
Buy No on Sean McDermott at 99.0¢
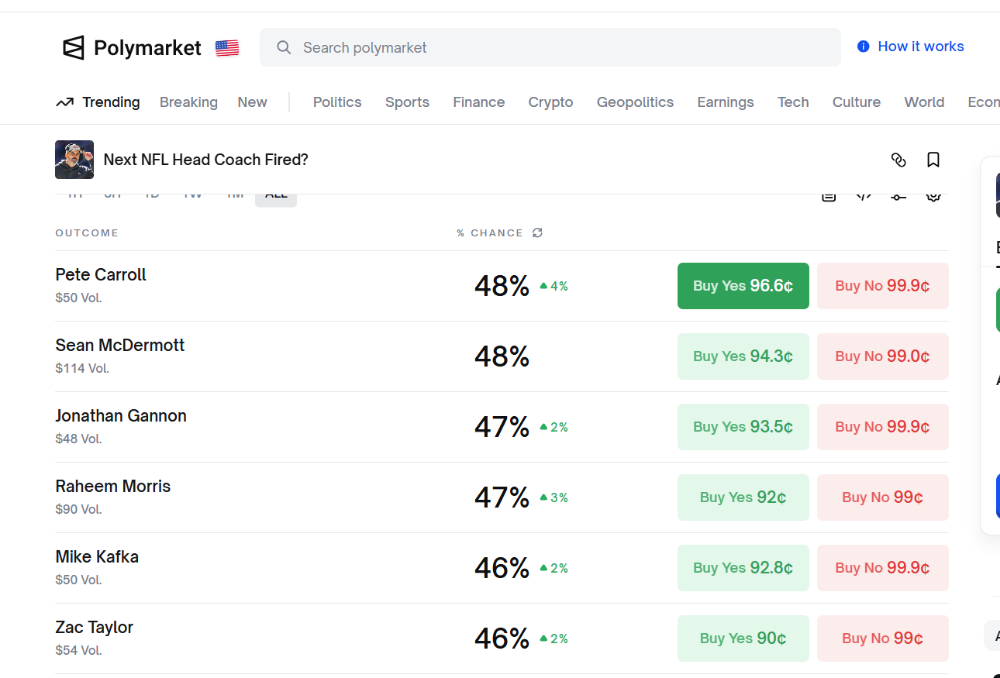click(x=882, y=356)
